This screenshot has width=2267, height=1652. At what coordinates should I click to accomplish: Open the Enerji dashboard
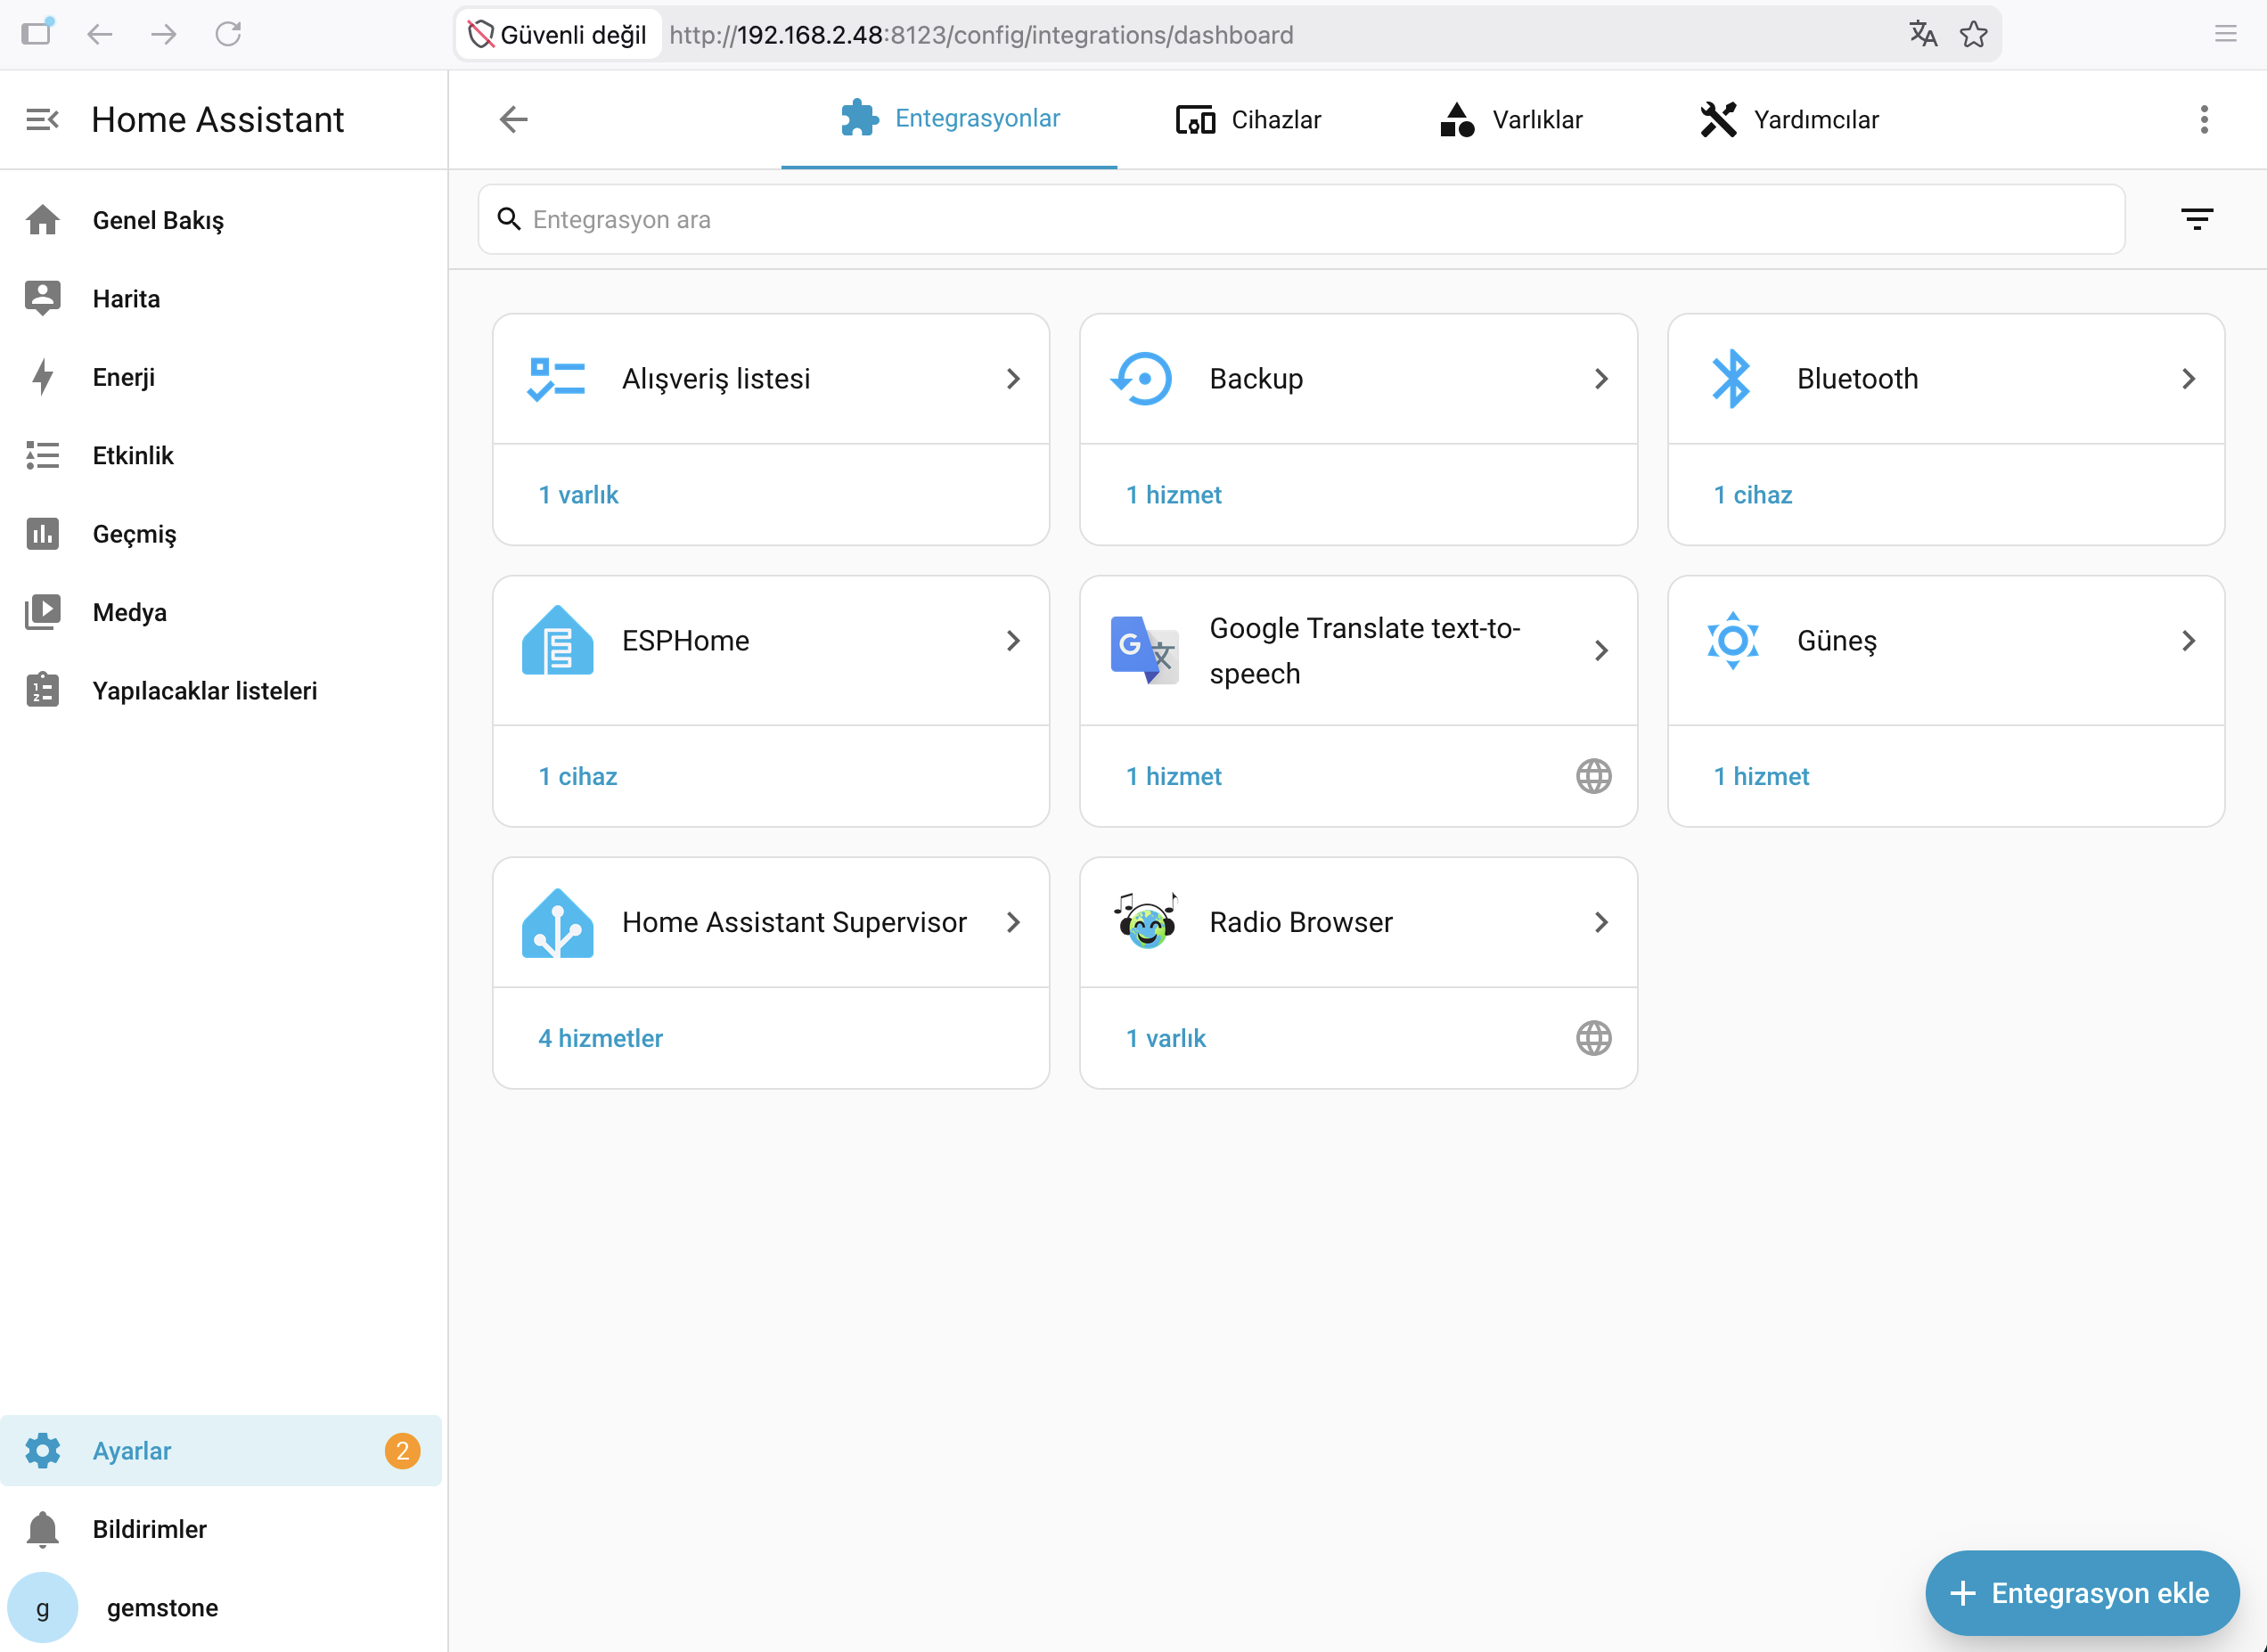pyautogui.click(x=221, y=377)
